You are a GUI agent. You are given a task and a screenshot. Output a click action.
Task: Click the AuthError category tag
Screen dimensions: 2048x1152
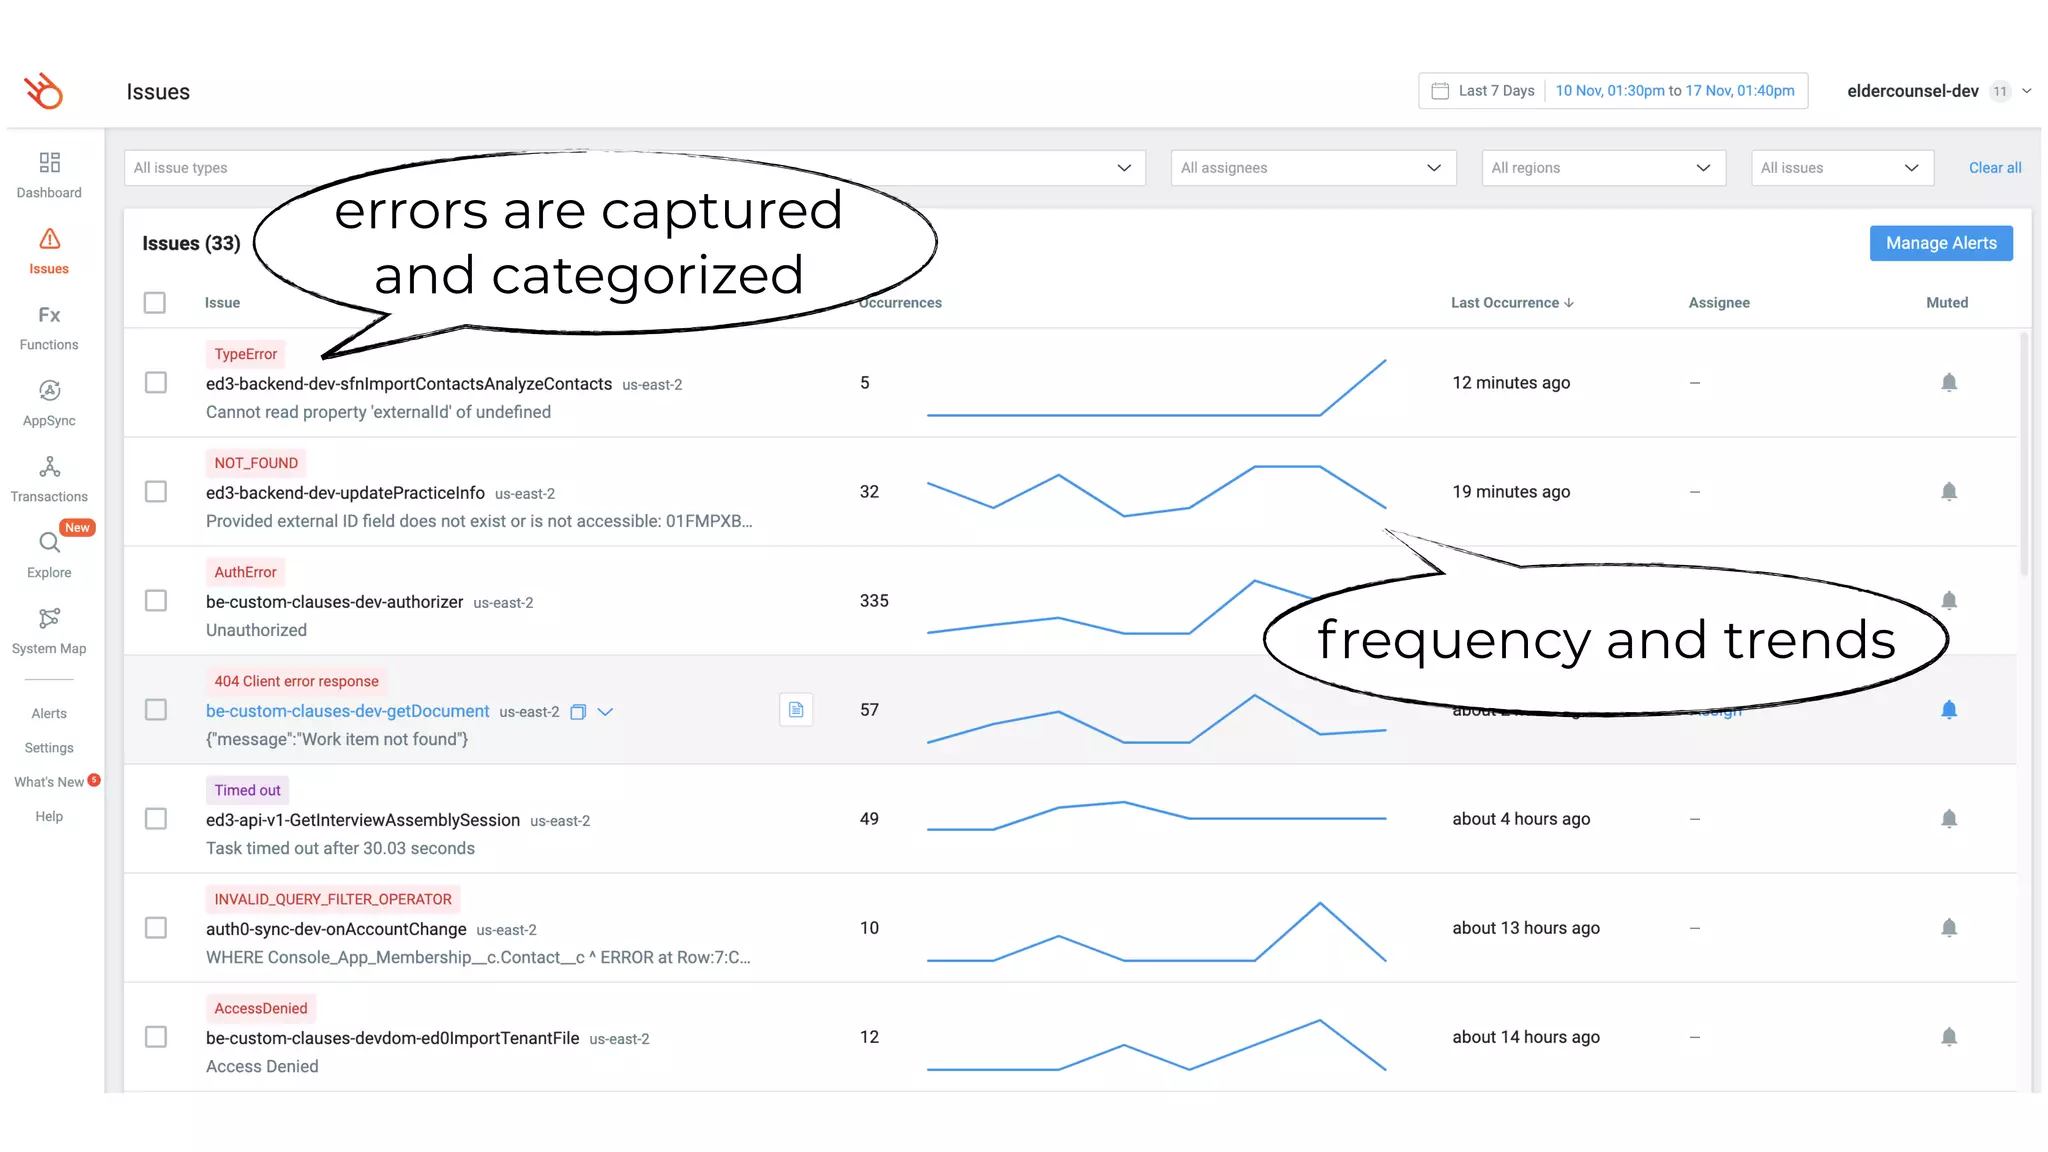(245, 572)
